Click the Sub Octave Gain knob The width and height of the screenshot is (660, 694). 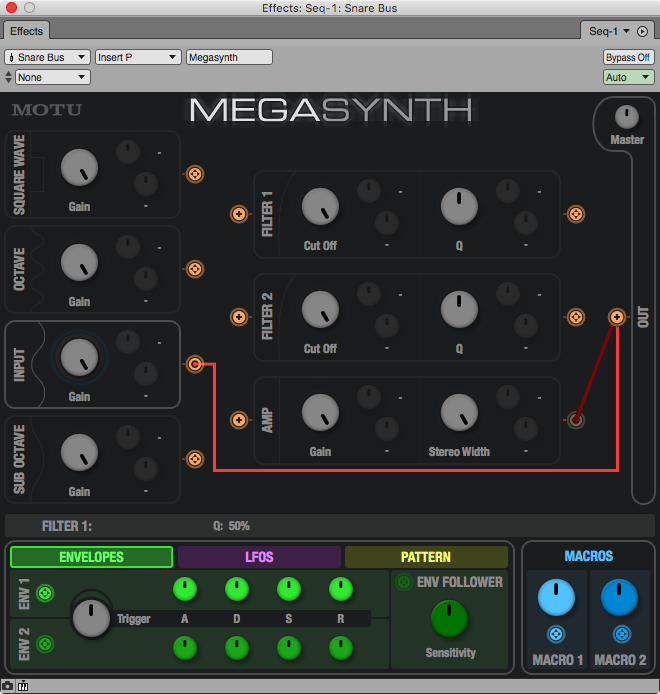coord(79,453)
